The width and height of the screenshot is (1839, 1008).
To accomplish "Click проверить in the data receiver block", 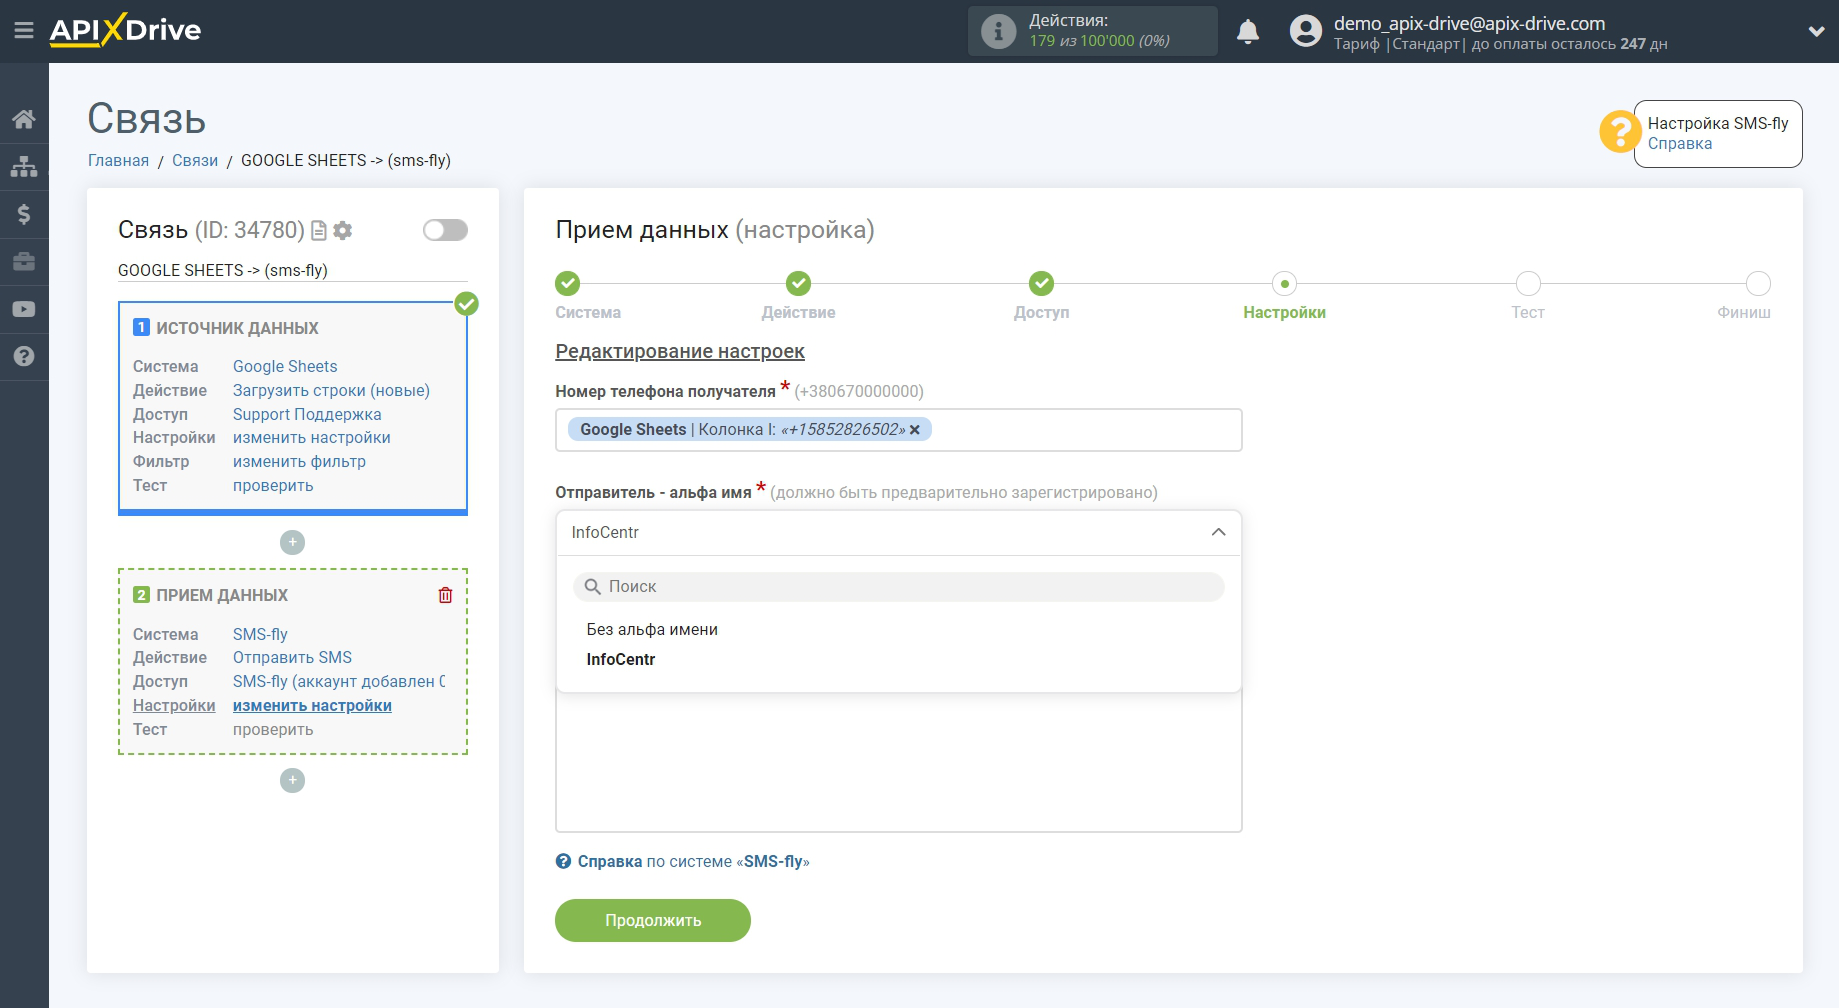I will [x=273, y=729].
